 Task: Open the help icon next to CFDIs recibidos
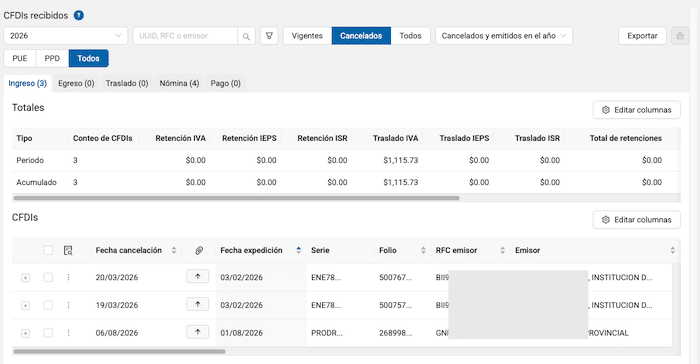(x=79, y=15)
